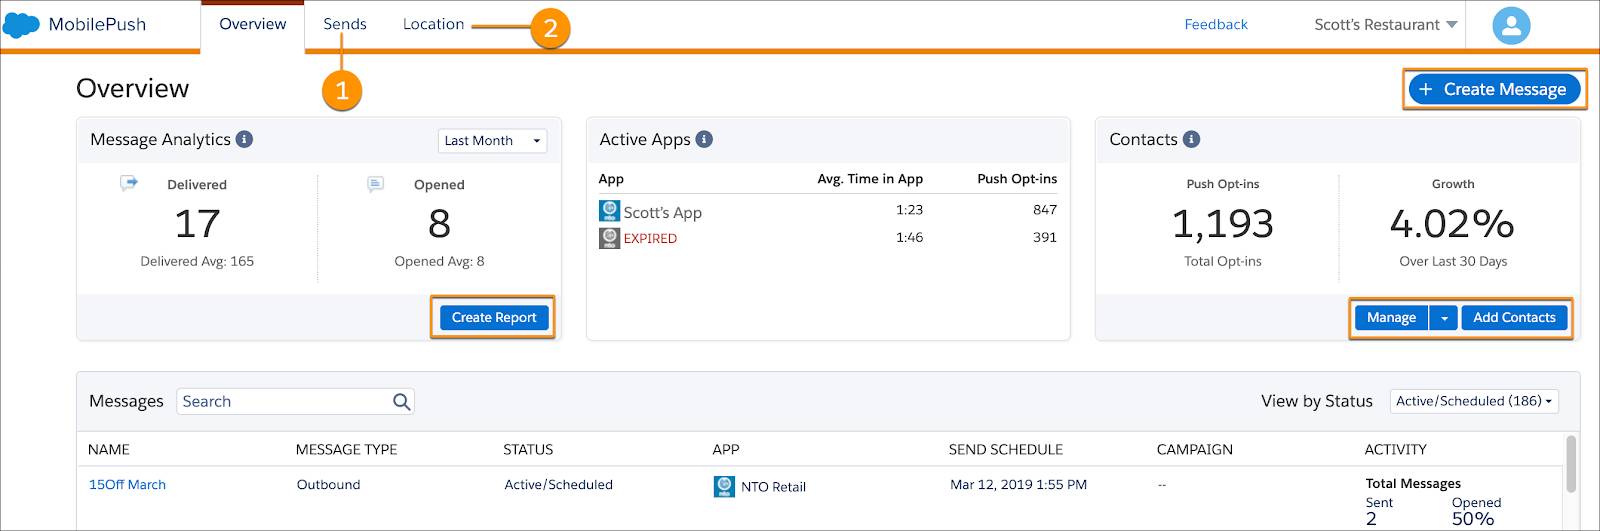The width and height of the screenshot is (1600, 531).
Task: Show info for Active Apps
Action: 704,139
